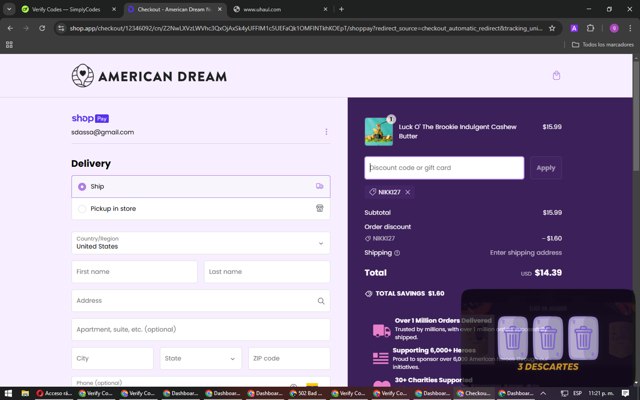Bookmark this page with the star icon
The width and height of the screenshot is (640, 400).
click(x=552, y=28)
